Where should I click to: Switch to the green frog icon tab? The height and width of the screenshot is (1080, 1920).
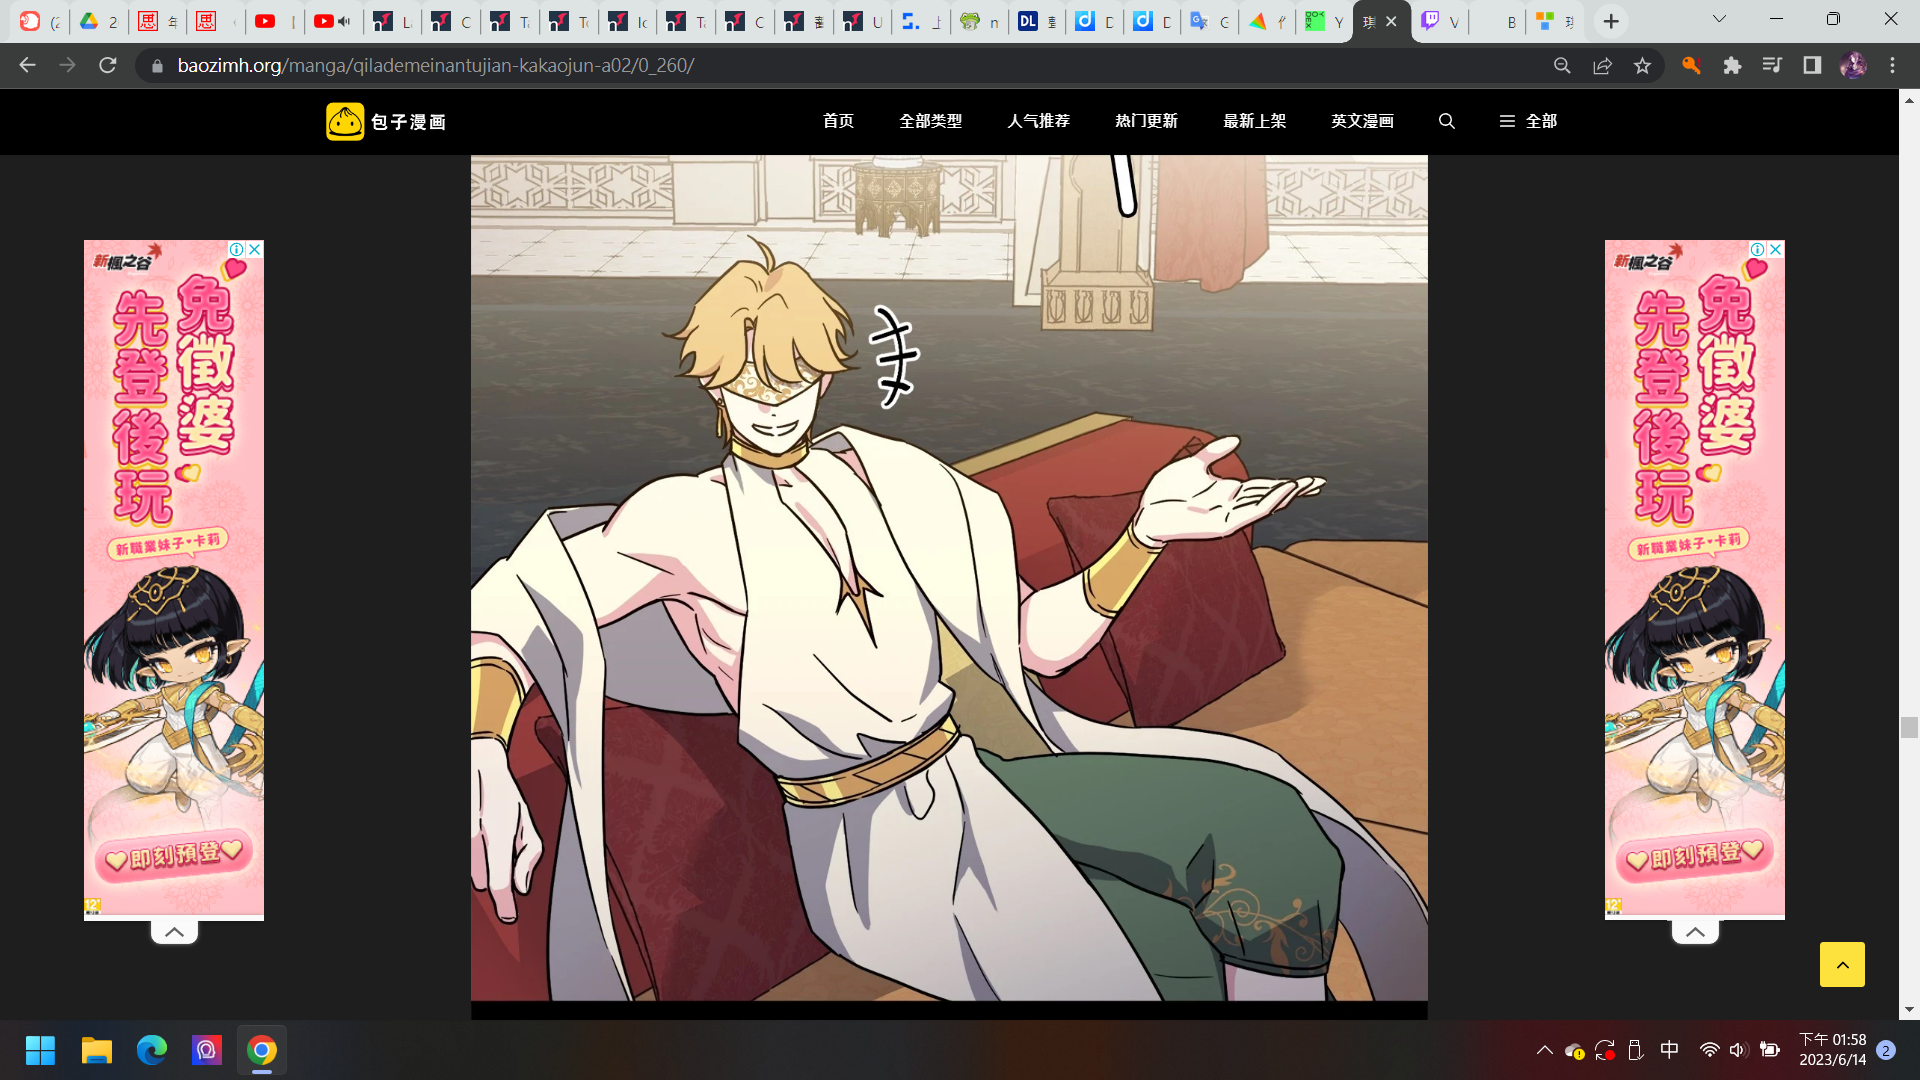coord(979,21)
